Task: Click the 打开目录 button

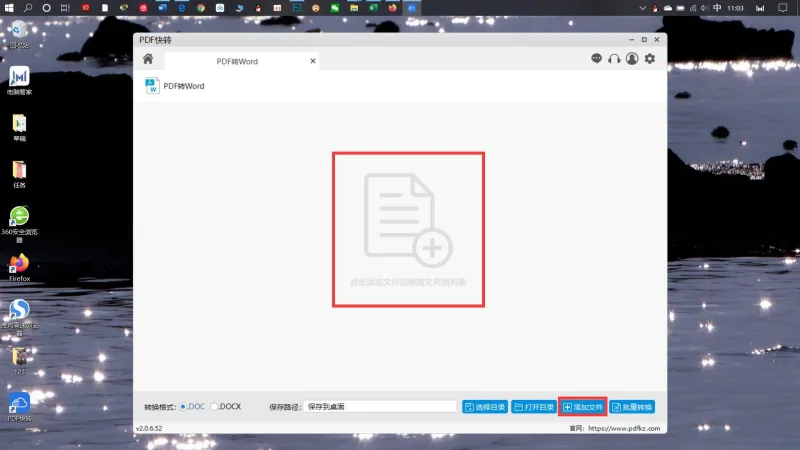Action: [534, 407]
